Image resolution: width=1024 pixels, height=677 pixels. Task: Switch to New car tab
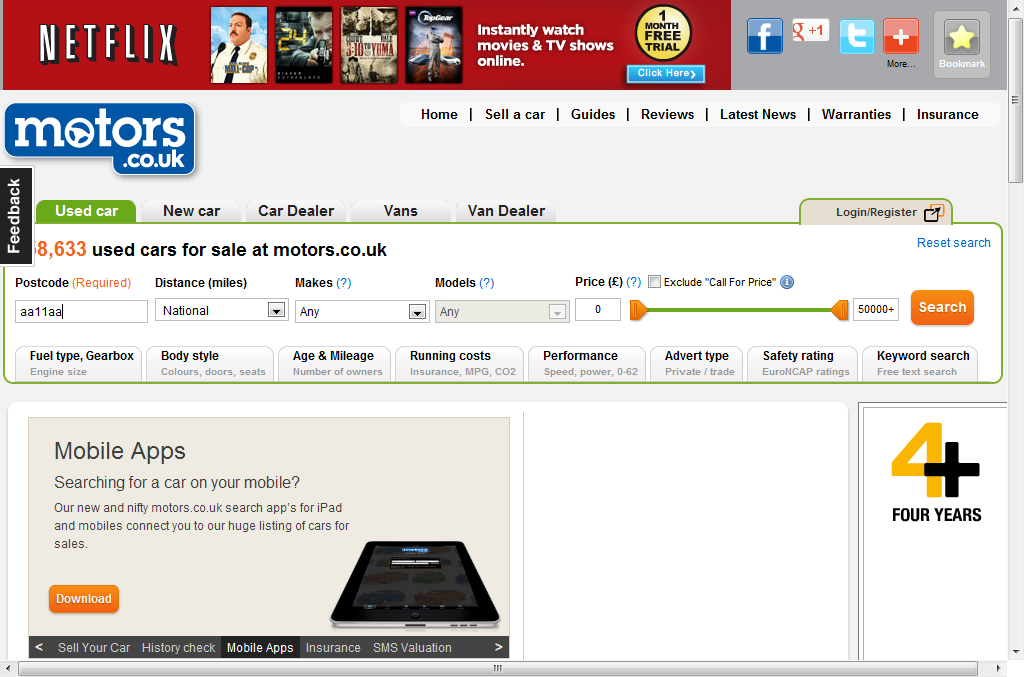pos(191,211)
